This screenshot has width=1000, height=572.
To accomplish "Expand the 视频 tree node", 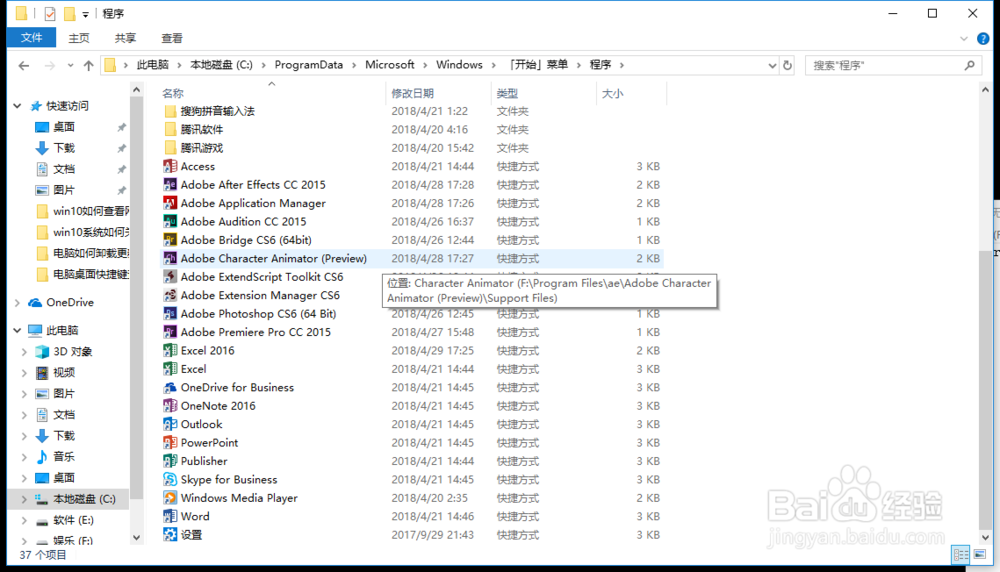I will (x=24, y=373).
